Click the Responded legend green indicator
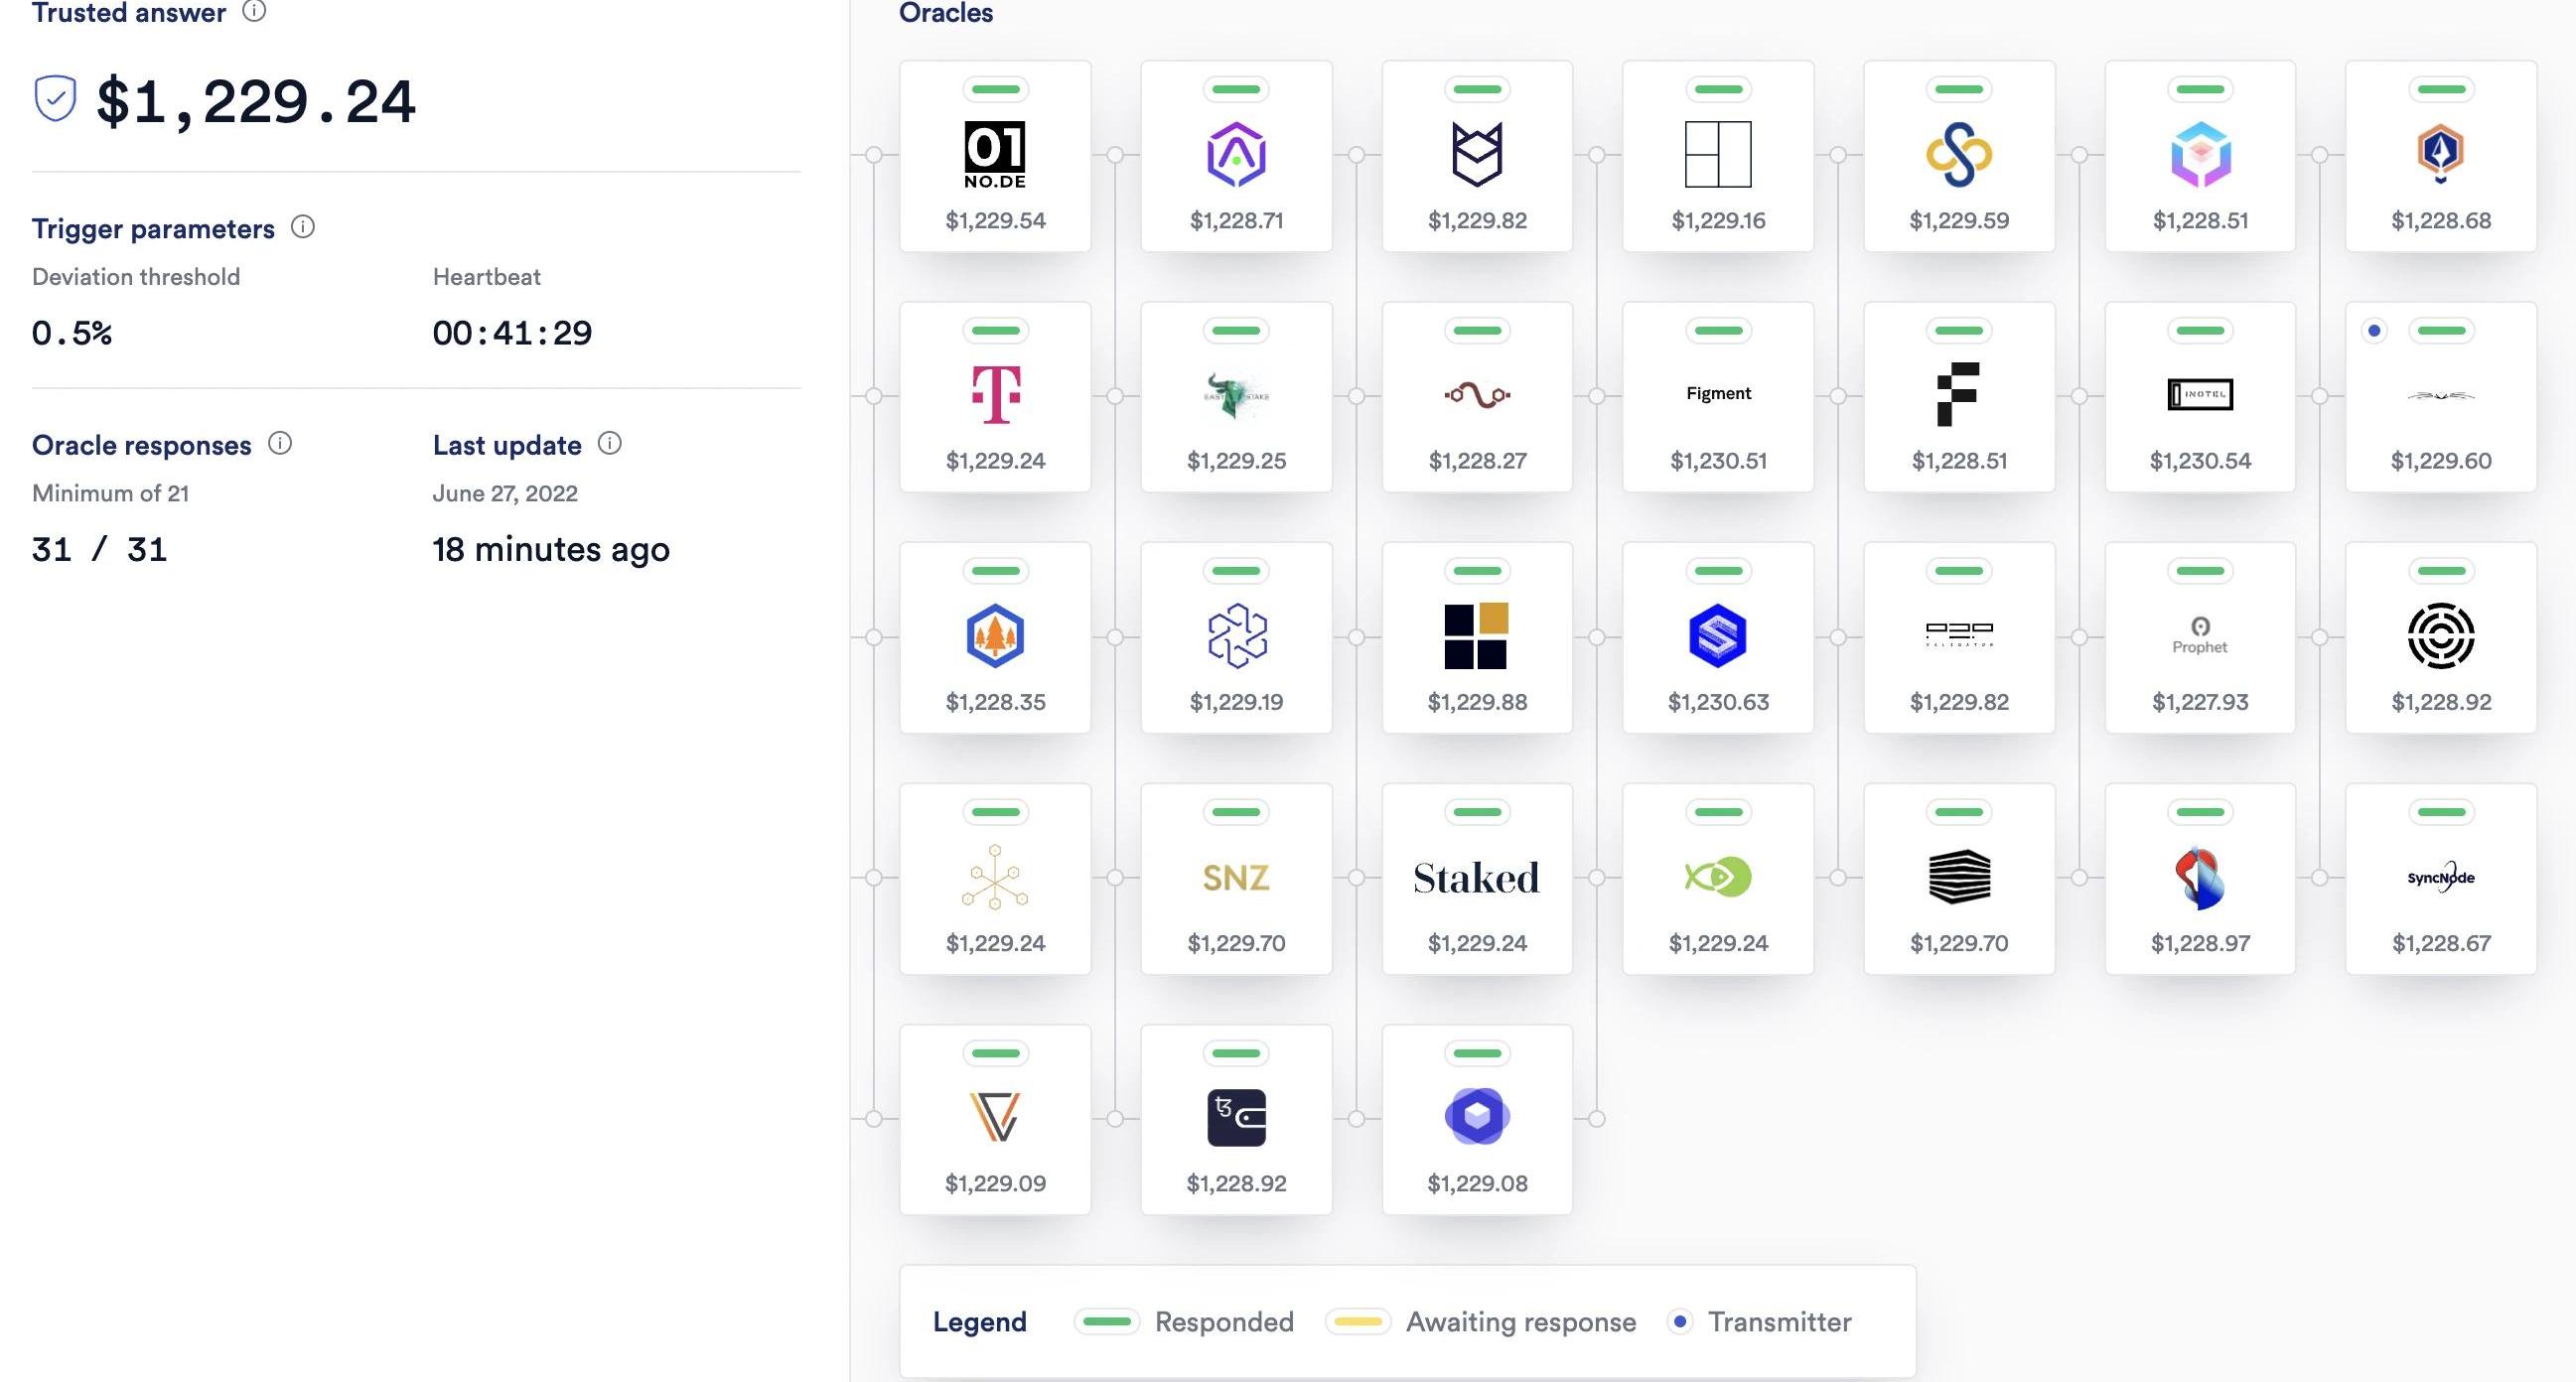This screenshot has height=1382, width=2576. tap(1107, 1322)
